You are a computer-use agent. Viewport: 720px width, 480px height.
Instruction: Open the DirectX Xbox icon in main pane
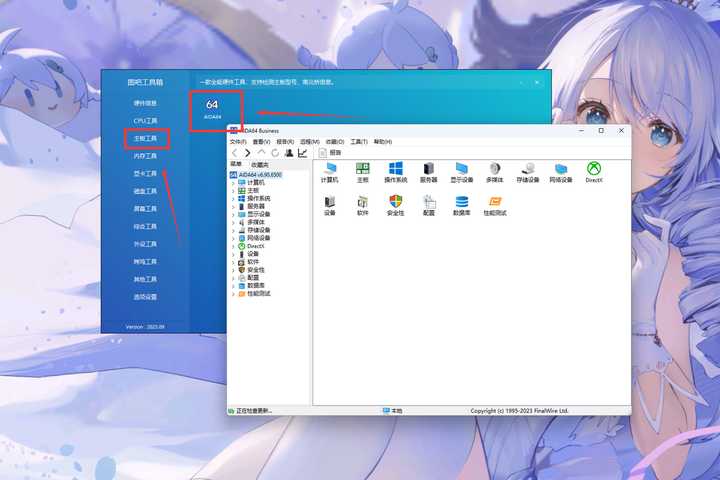click(x=594, y=173)
